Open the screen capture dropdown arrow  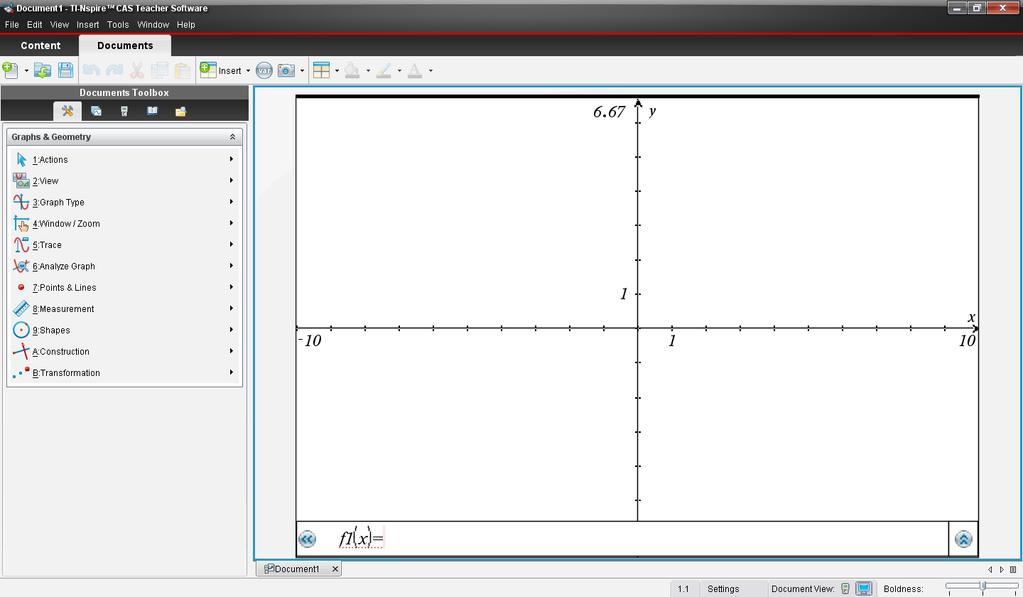click(x=302, y=70)
